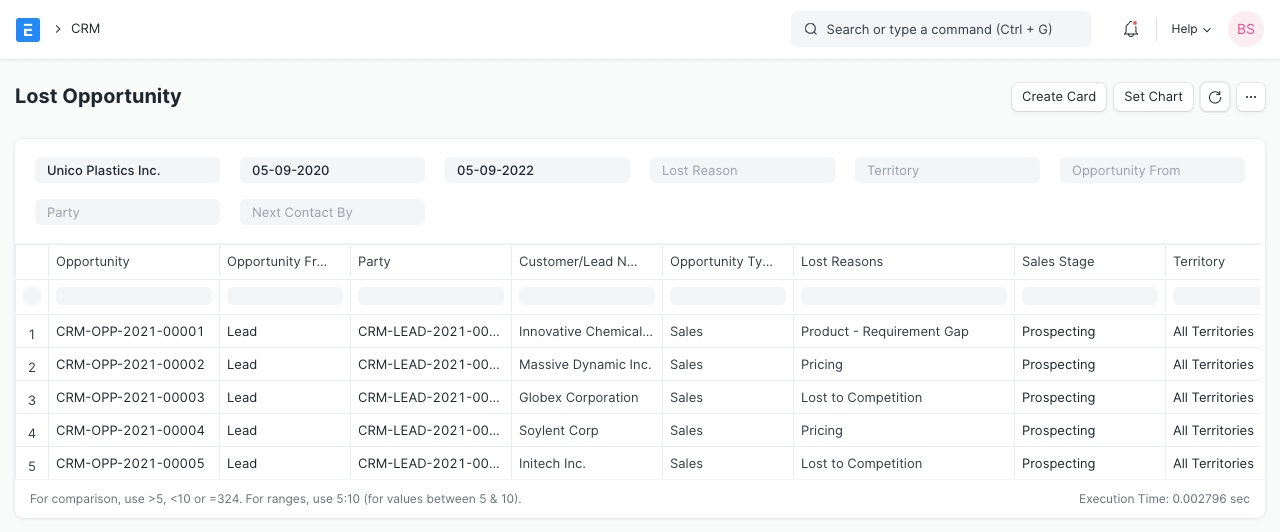
Task: Navigate to CRM breadcrumb
Action: click(86, 29)
